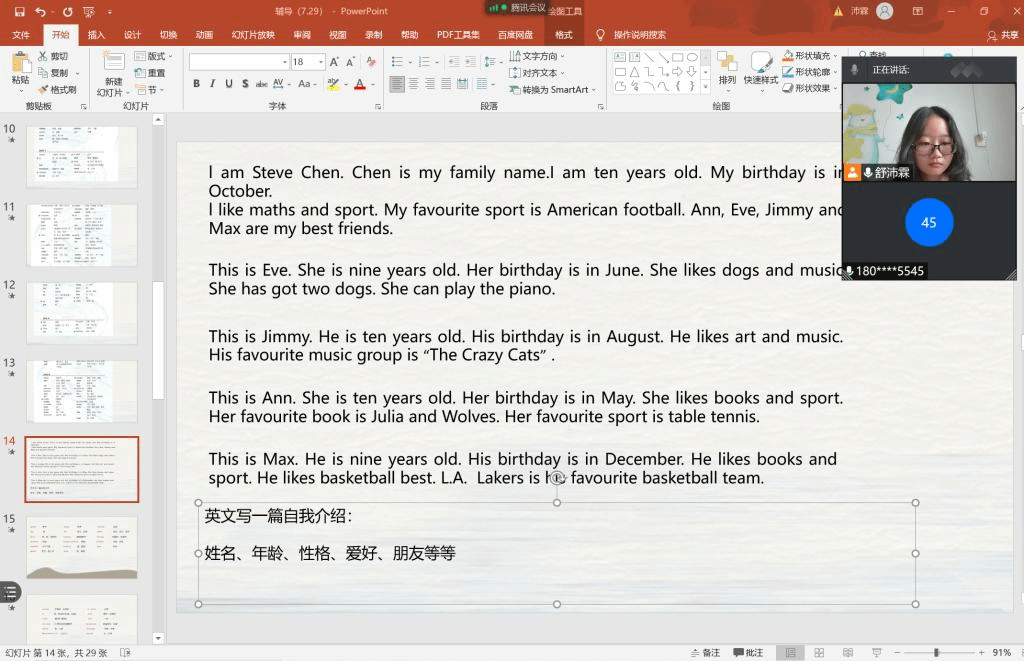Click the Undo arrow icon
This screenshot has height=661, width=1024.
pyautogui.click(x=40, y=11)
